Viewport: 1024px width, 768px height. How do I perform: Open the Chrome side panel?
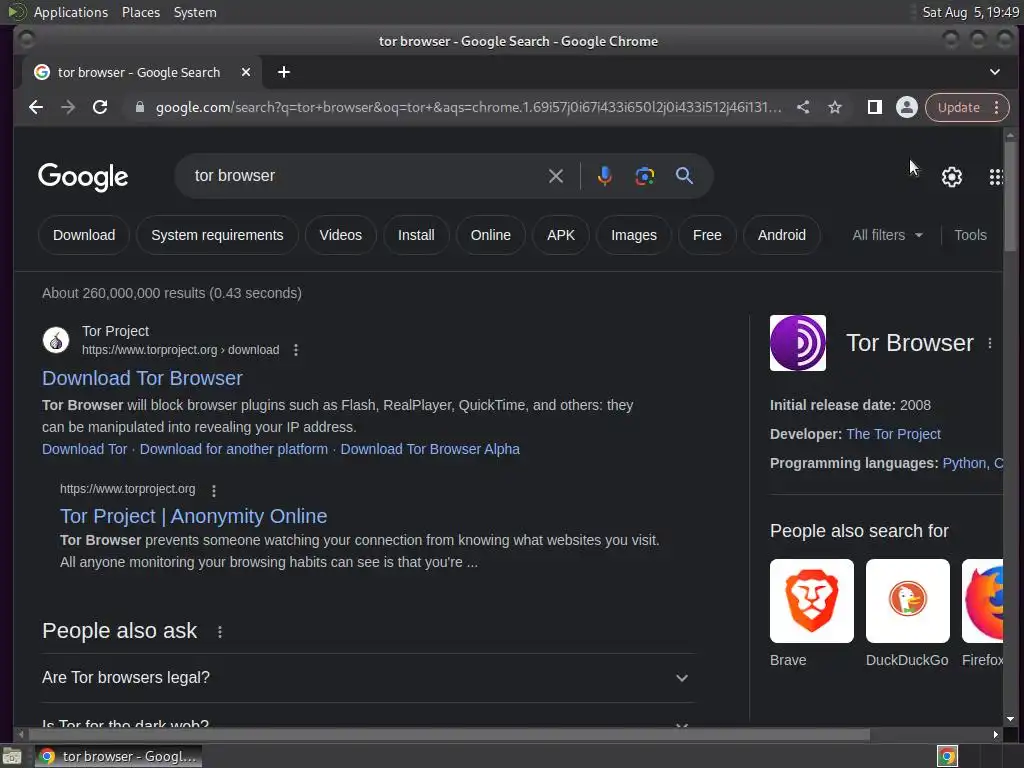tap(874, 108)
